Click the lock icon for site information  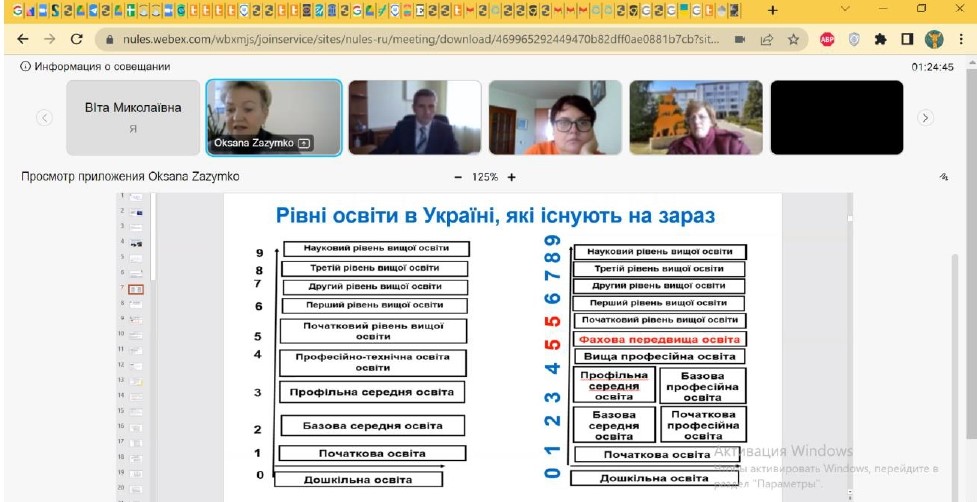110,39
